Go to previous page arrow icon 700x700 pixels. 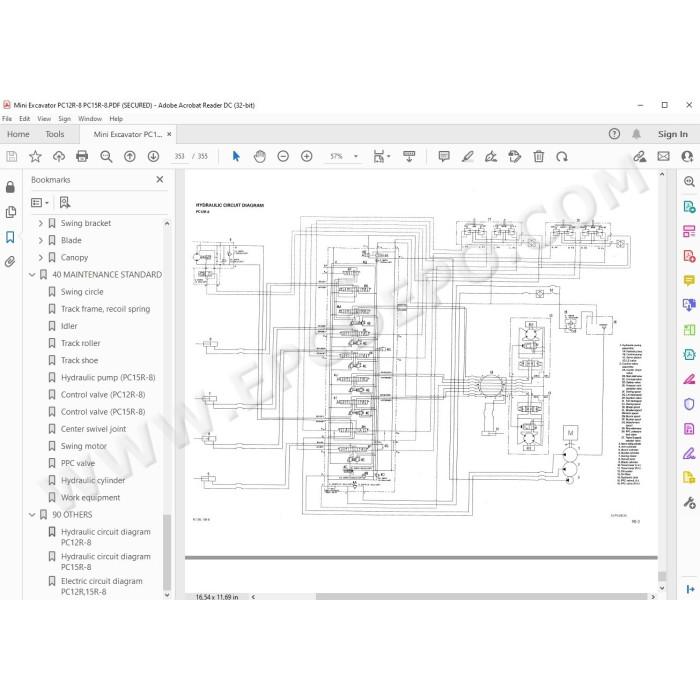[130, 156]
